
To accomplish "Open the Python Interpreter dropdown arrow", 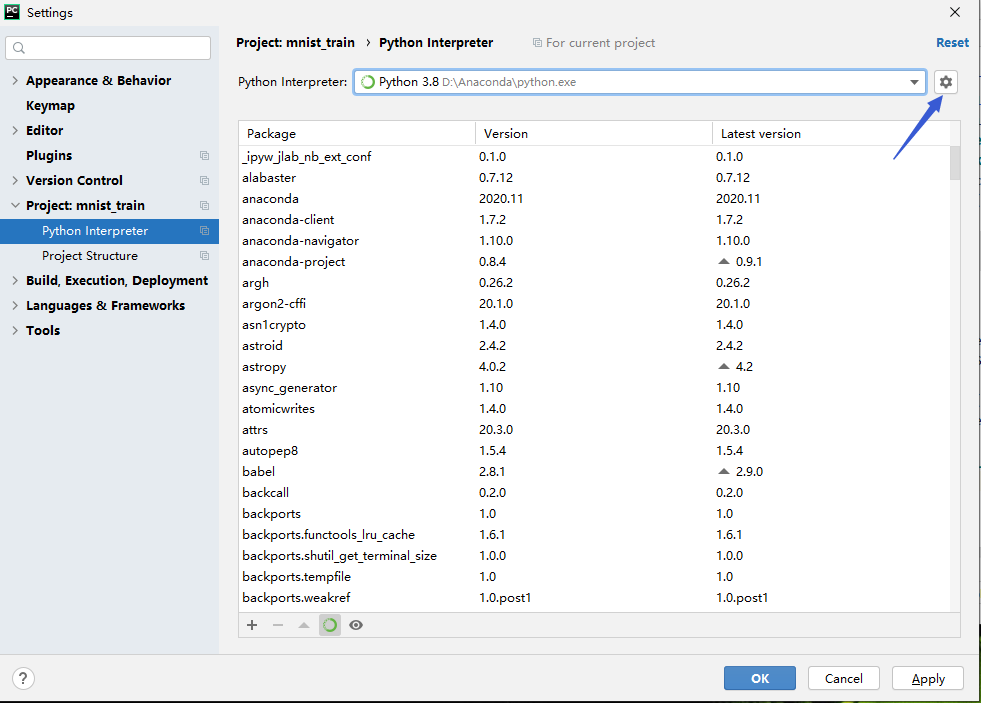I will (x=914, y=82).
